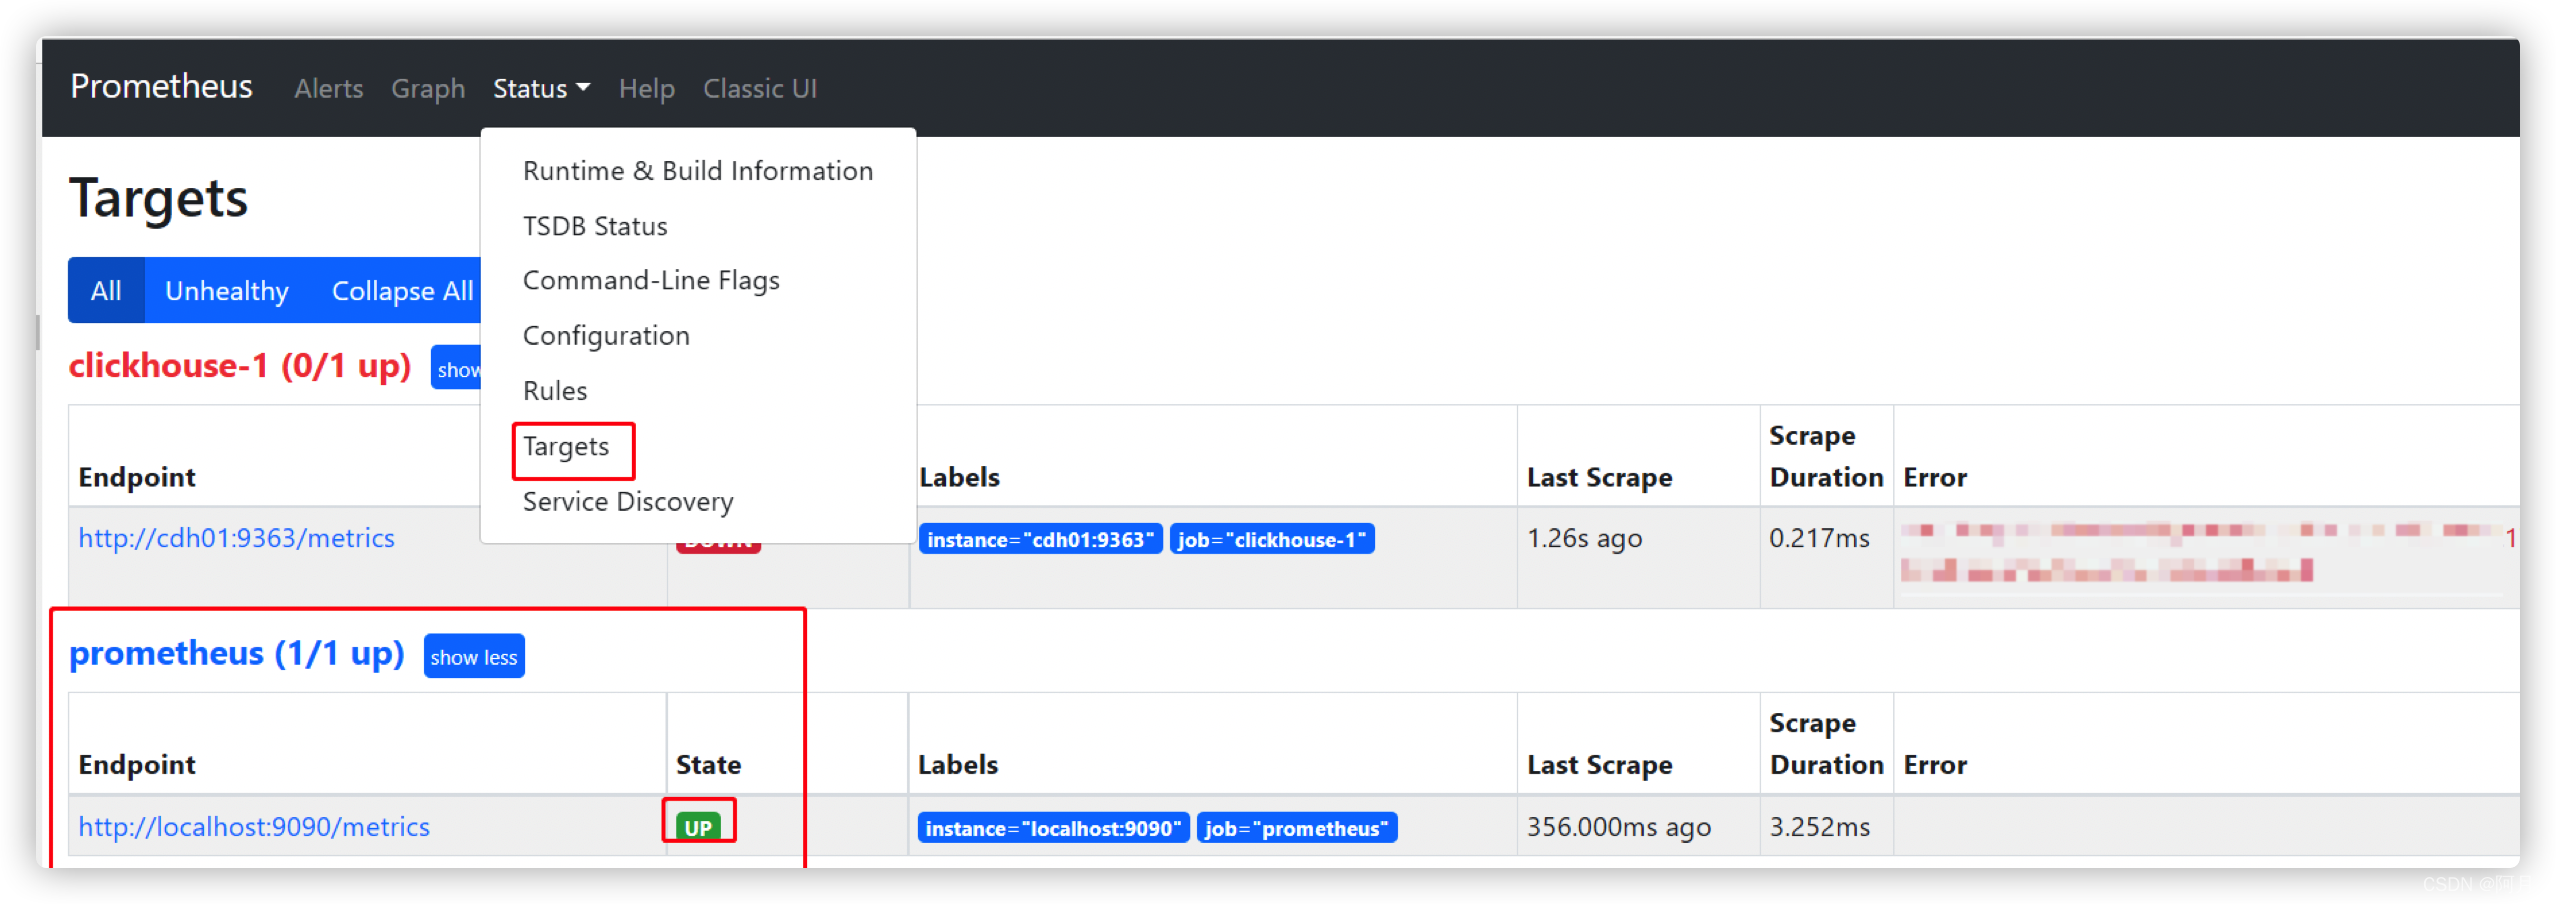Select the All filter button

[106, 291]
